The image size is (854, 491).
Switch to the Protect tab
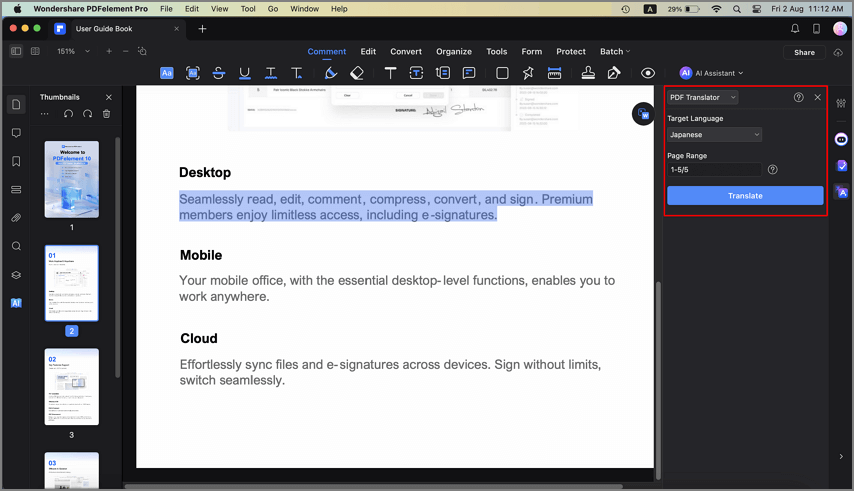tap(571, 51)
